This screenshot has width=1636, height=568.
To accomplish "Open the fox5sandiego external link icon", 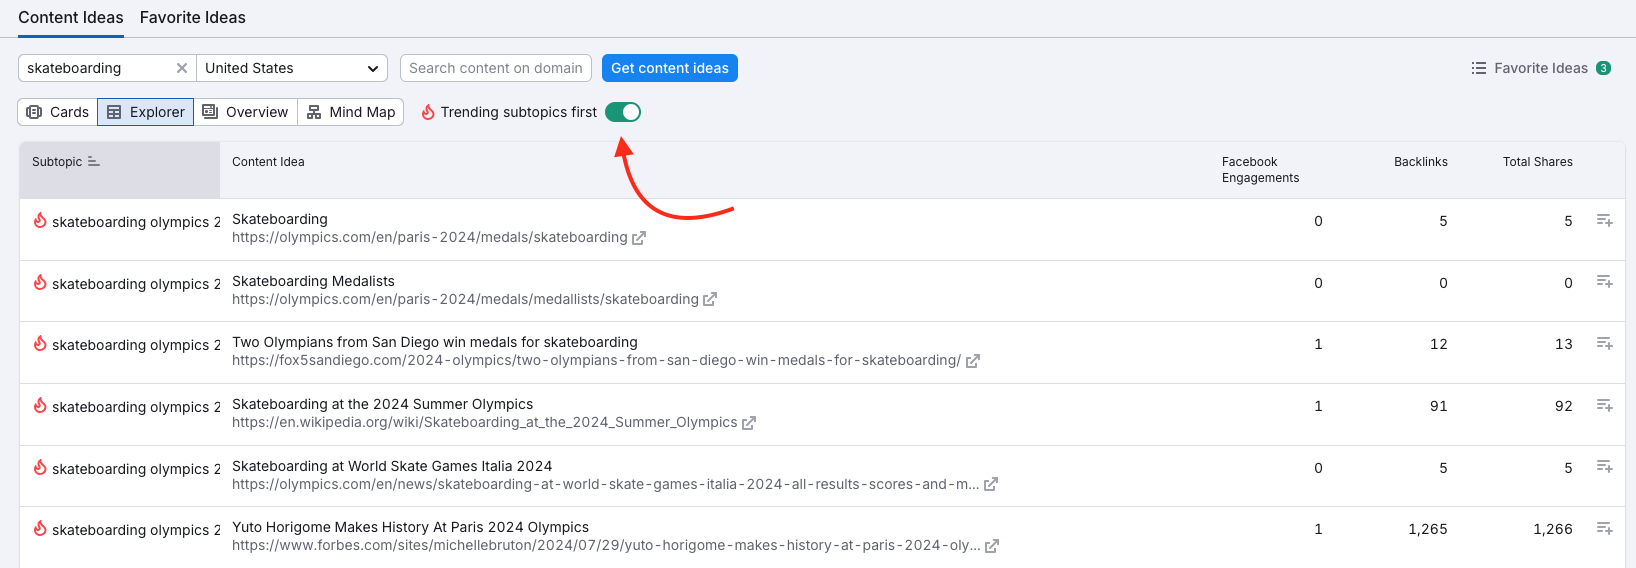I will point(973,361).
